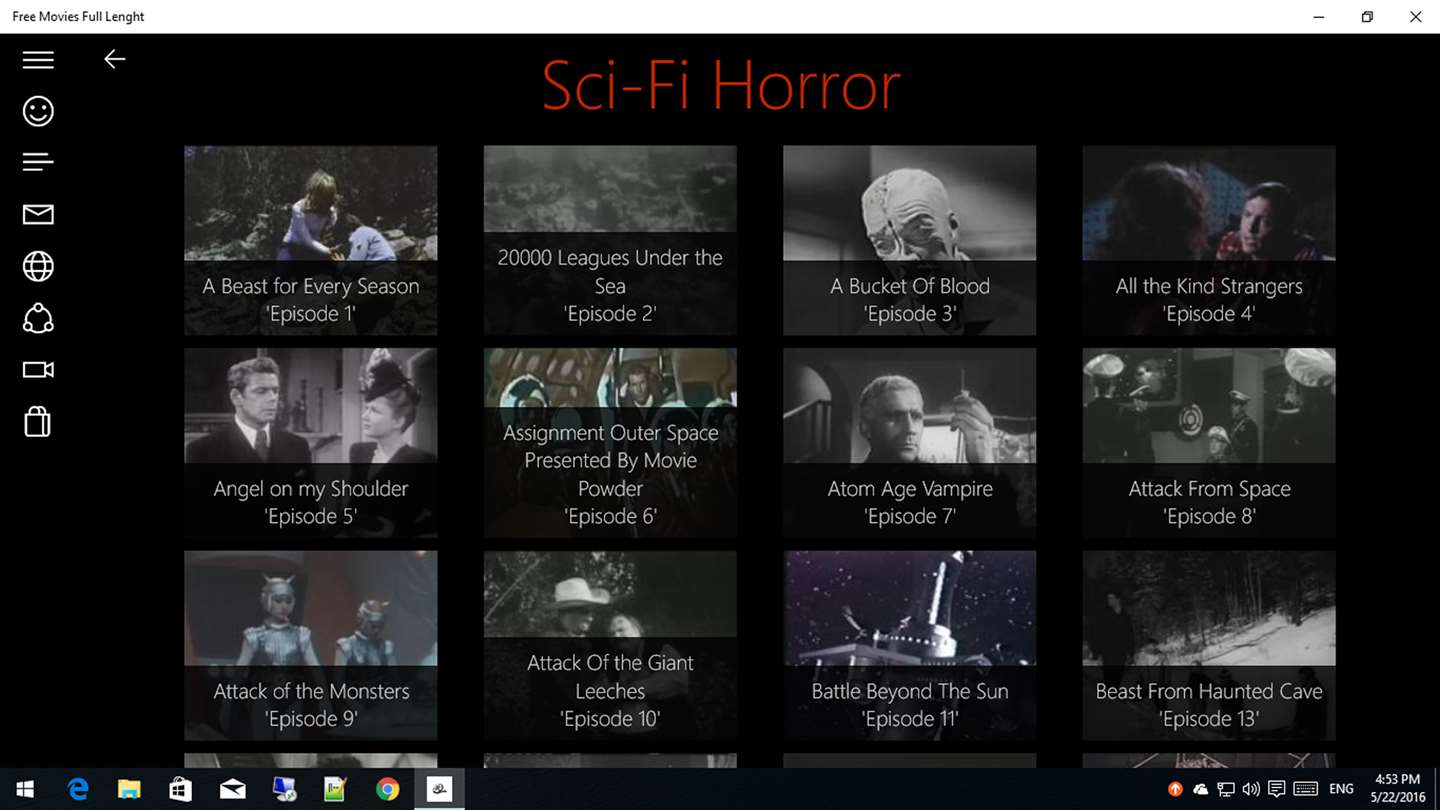Go back using the left arrow
The image size is (1440, 810).
[115, 60]
